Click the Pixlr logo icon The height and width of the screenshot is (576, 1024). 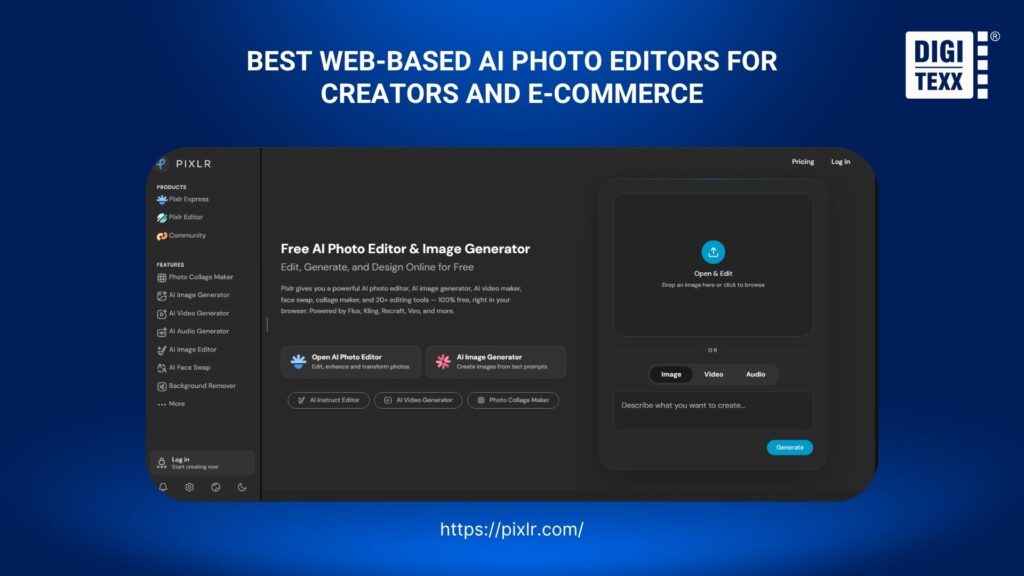click(162, 163)
